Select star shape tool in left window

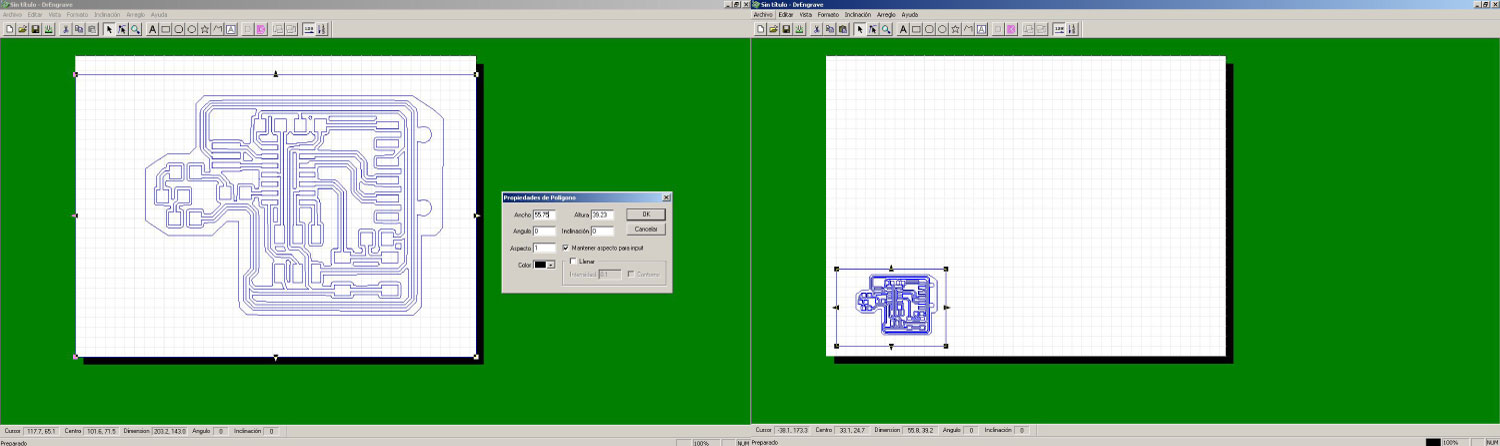[x=205, y=29]
